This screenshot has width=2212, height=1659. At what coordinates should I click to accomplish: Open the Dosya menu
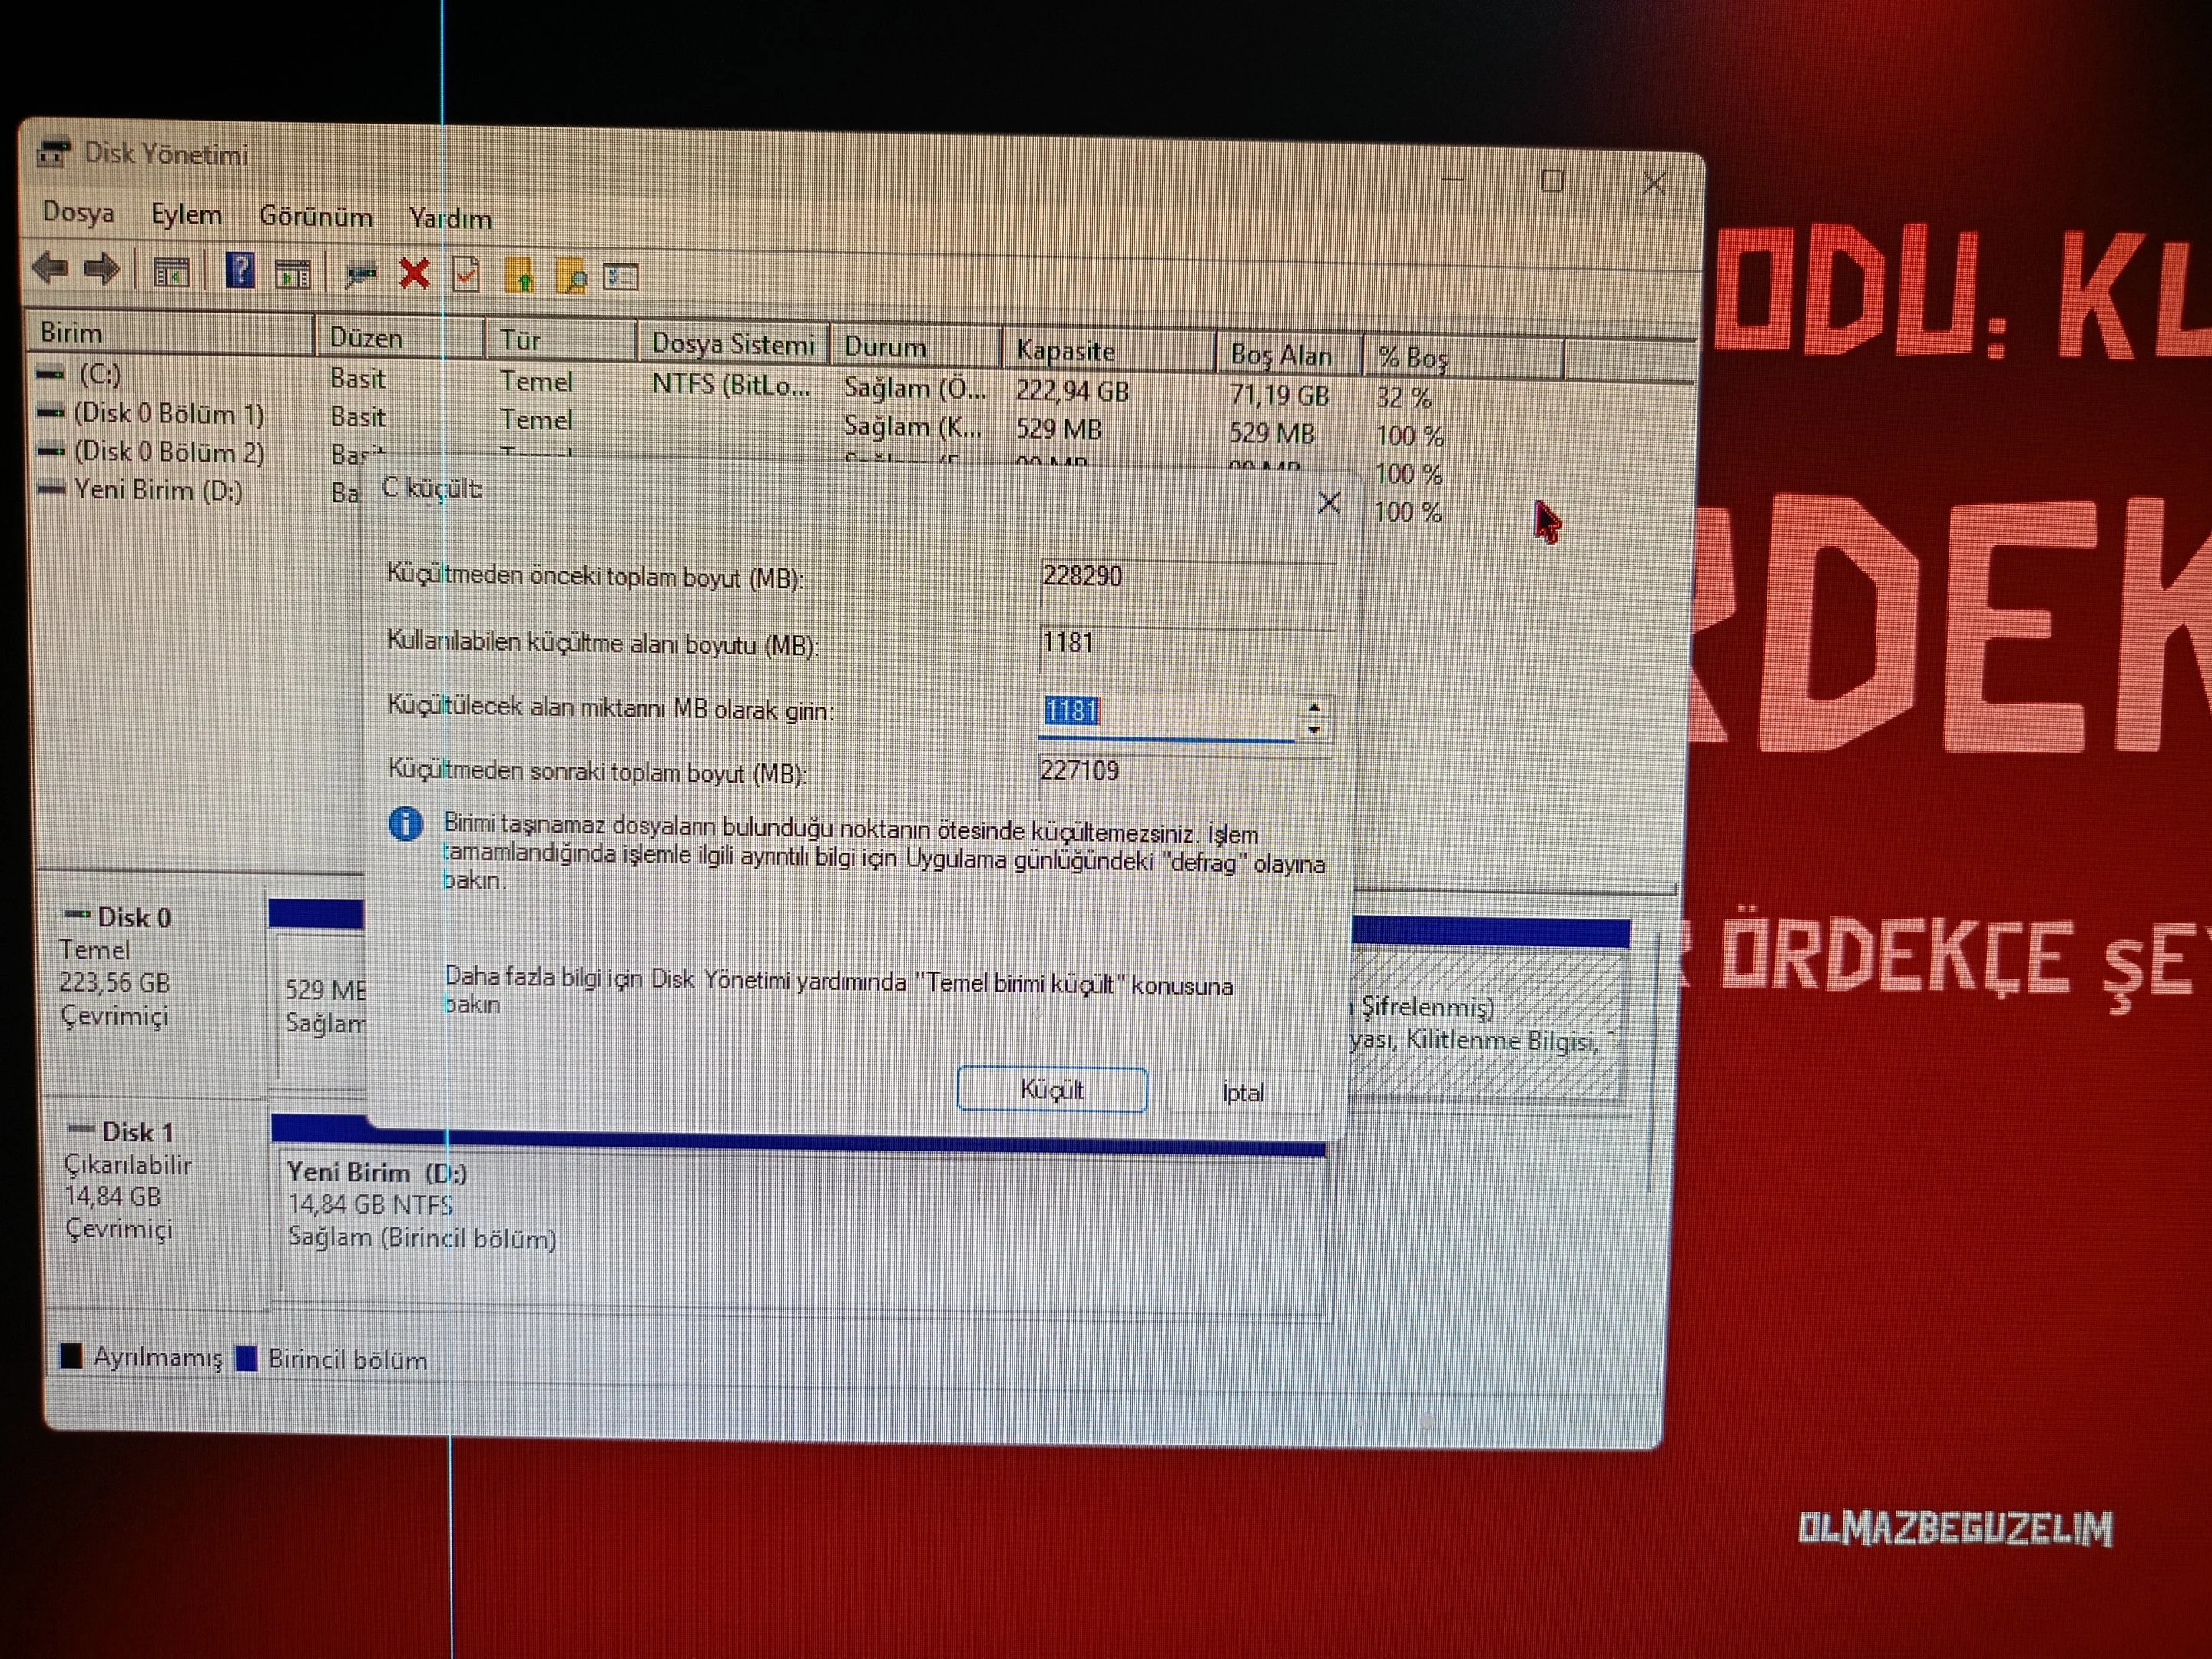point(78,213)
